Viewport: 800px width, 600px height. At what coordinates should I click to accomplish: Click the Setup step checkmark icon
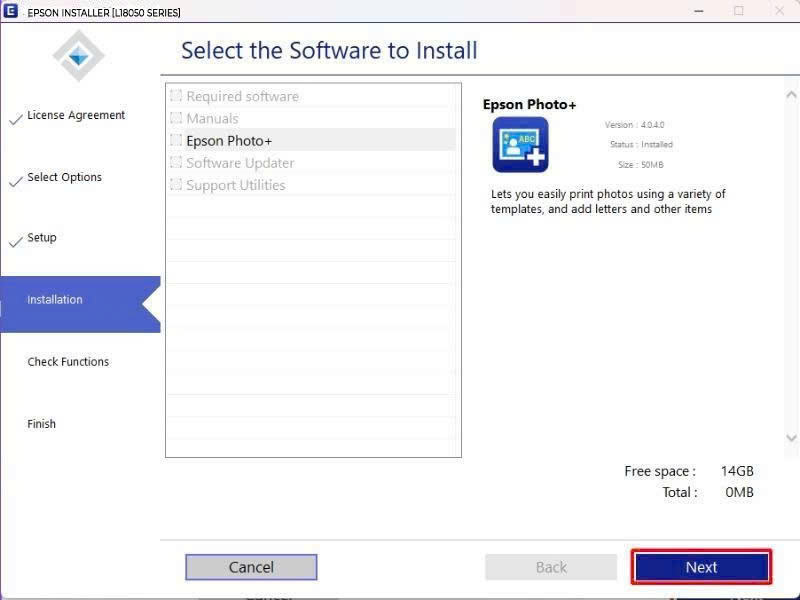point(16,241)
